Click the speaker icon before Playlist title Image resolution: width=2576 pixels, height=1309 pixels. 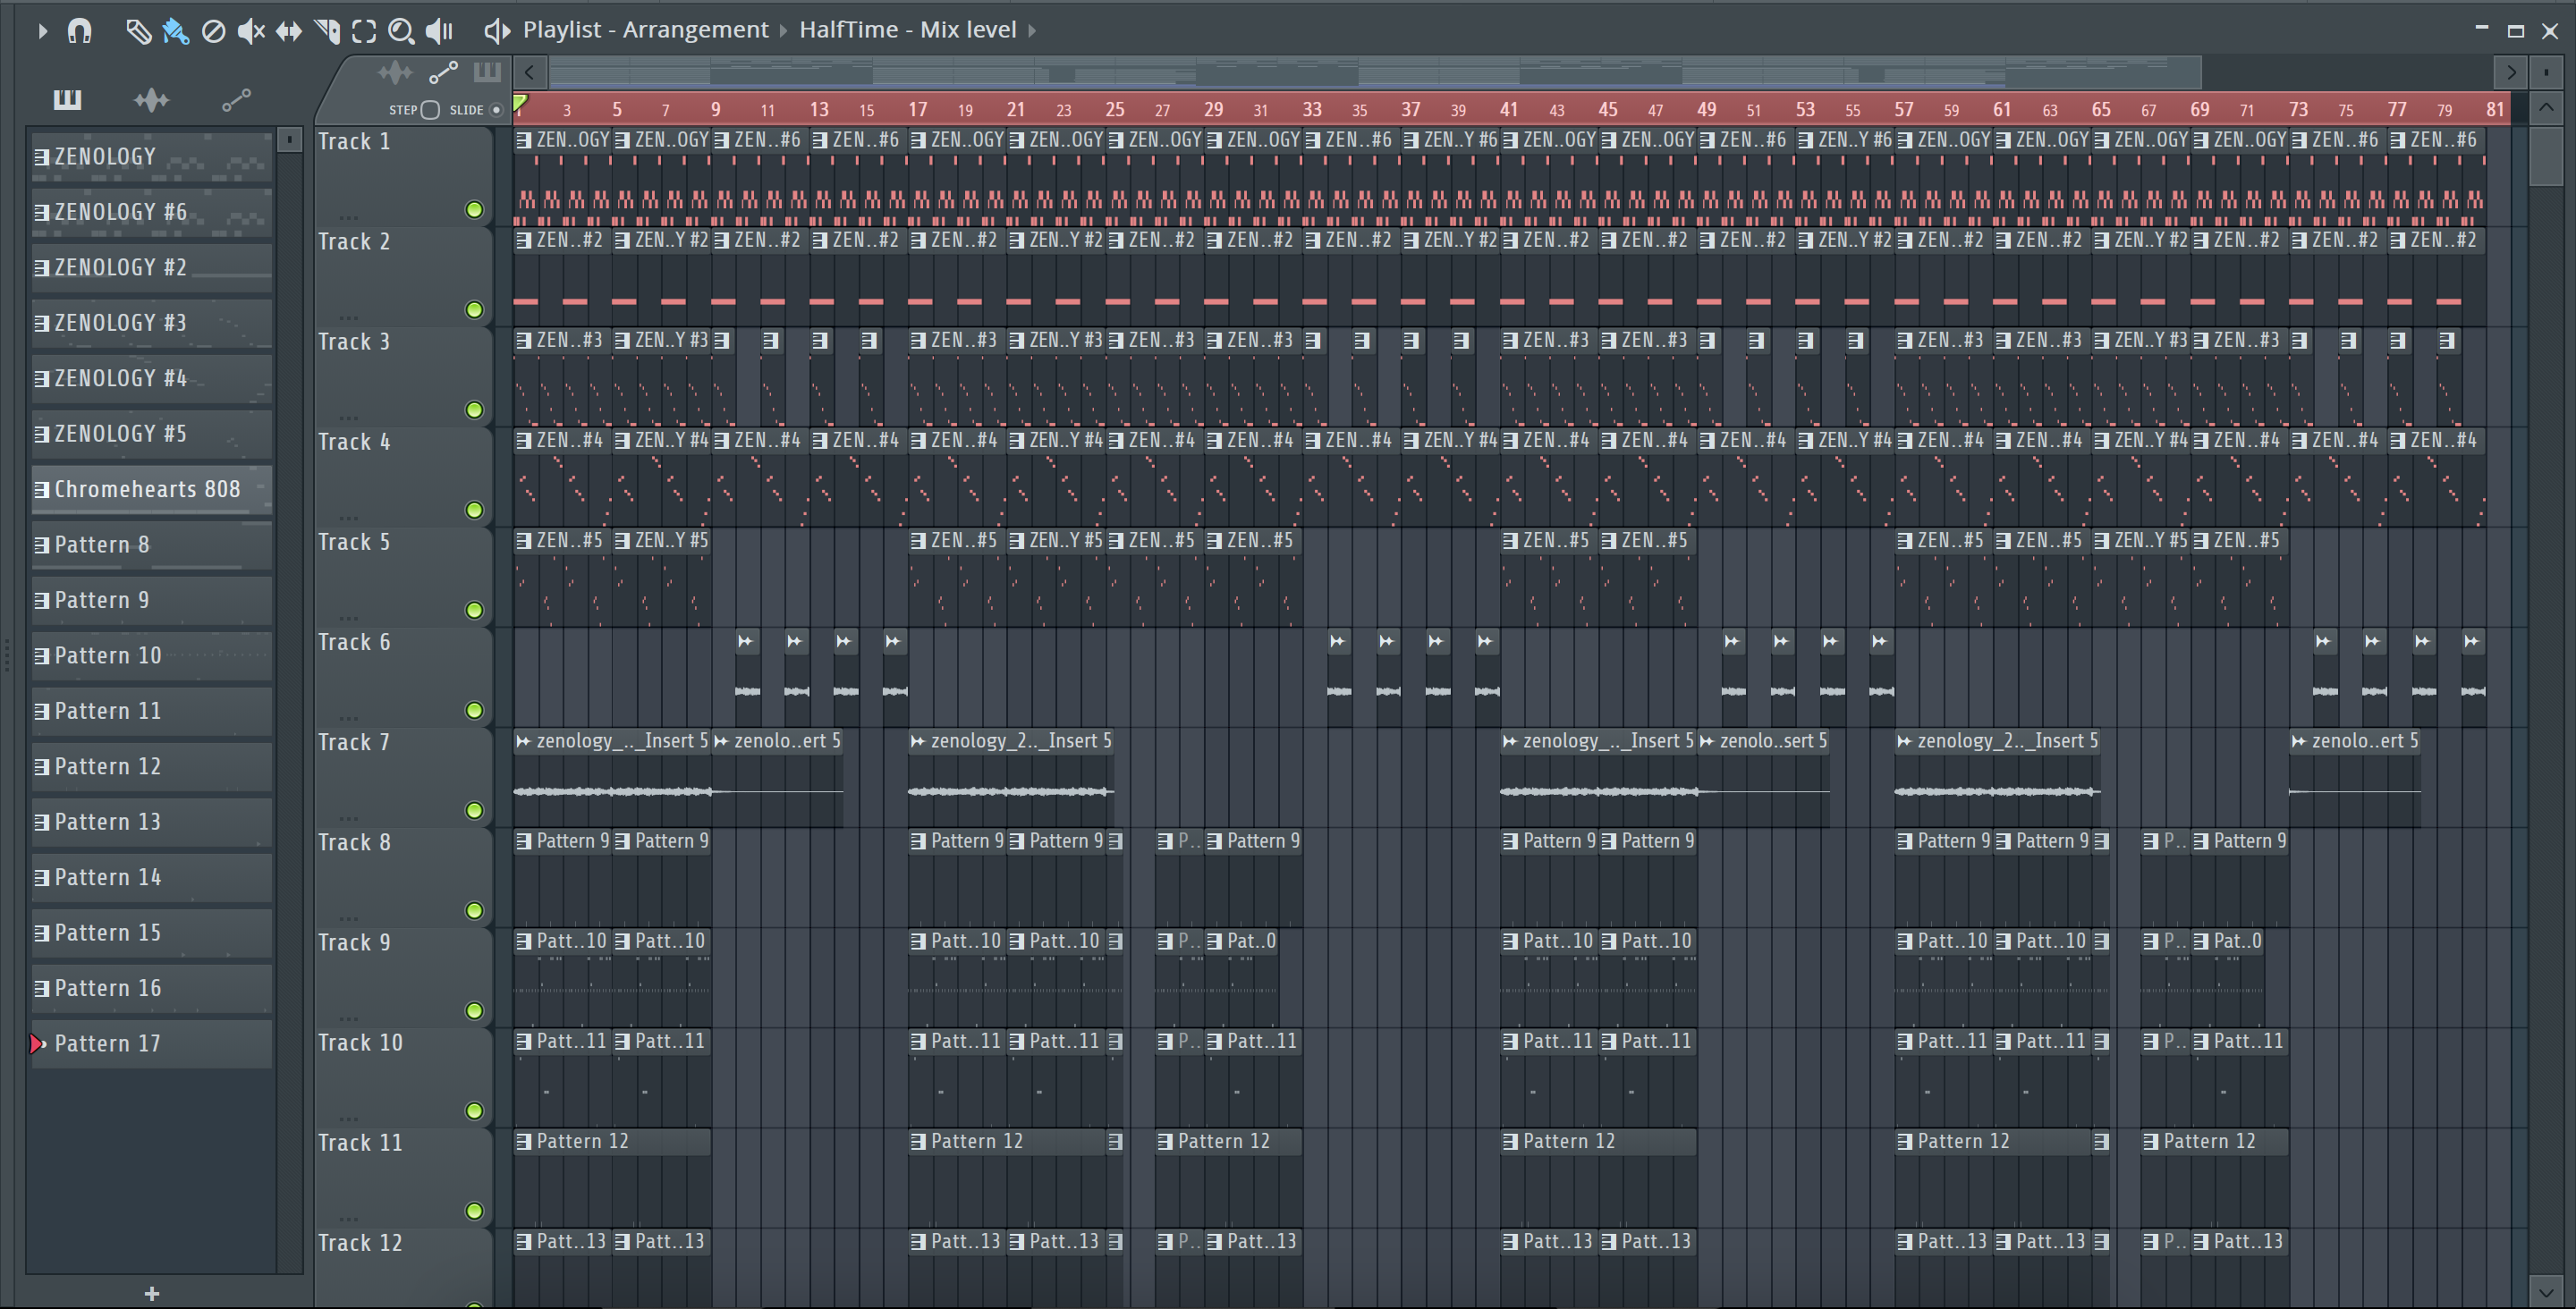point(497,31)
